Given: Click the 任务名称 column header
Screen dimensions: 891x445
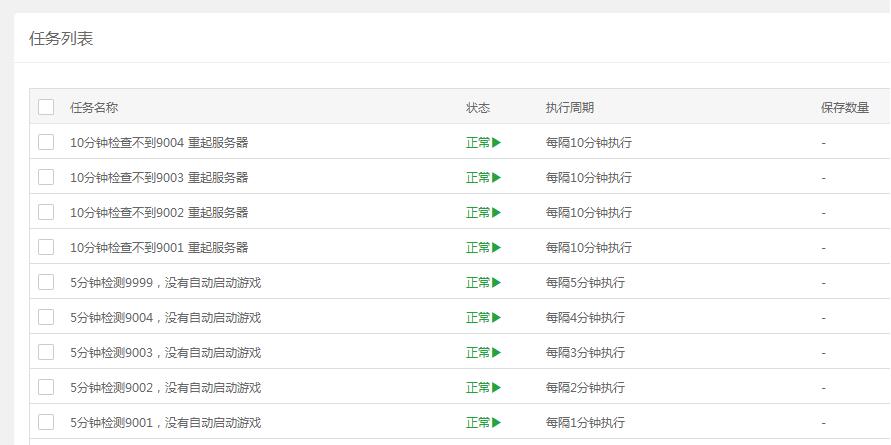Looking at the screenshot, I should point(94,108).
